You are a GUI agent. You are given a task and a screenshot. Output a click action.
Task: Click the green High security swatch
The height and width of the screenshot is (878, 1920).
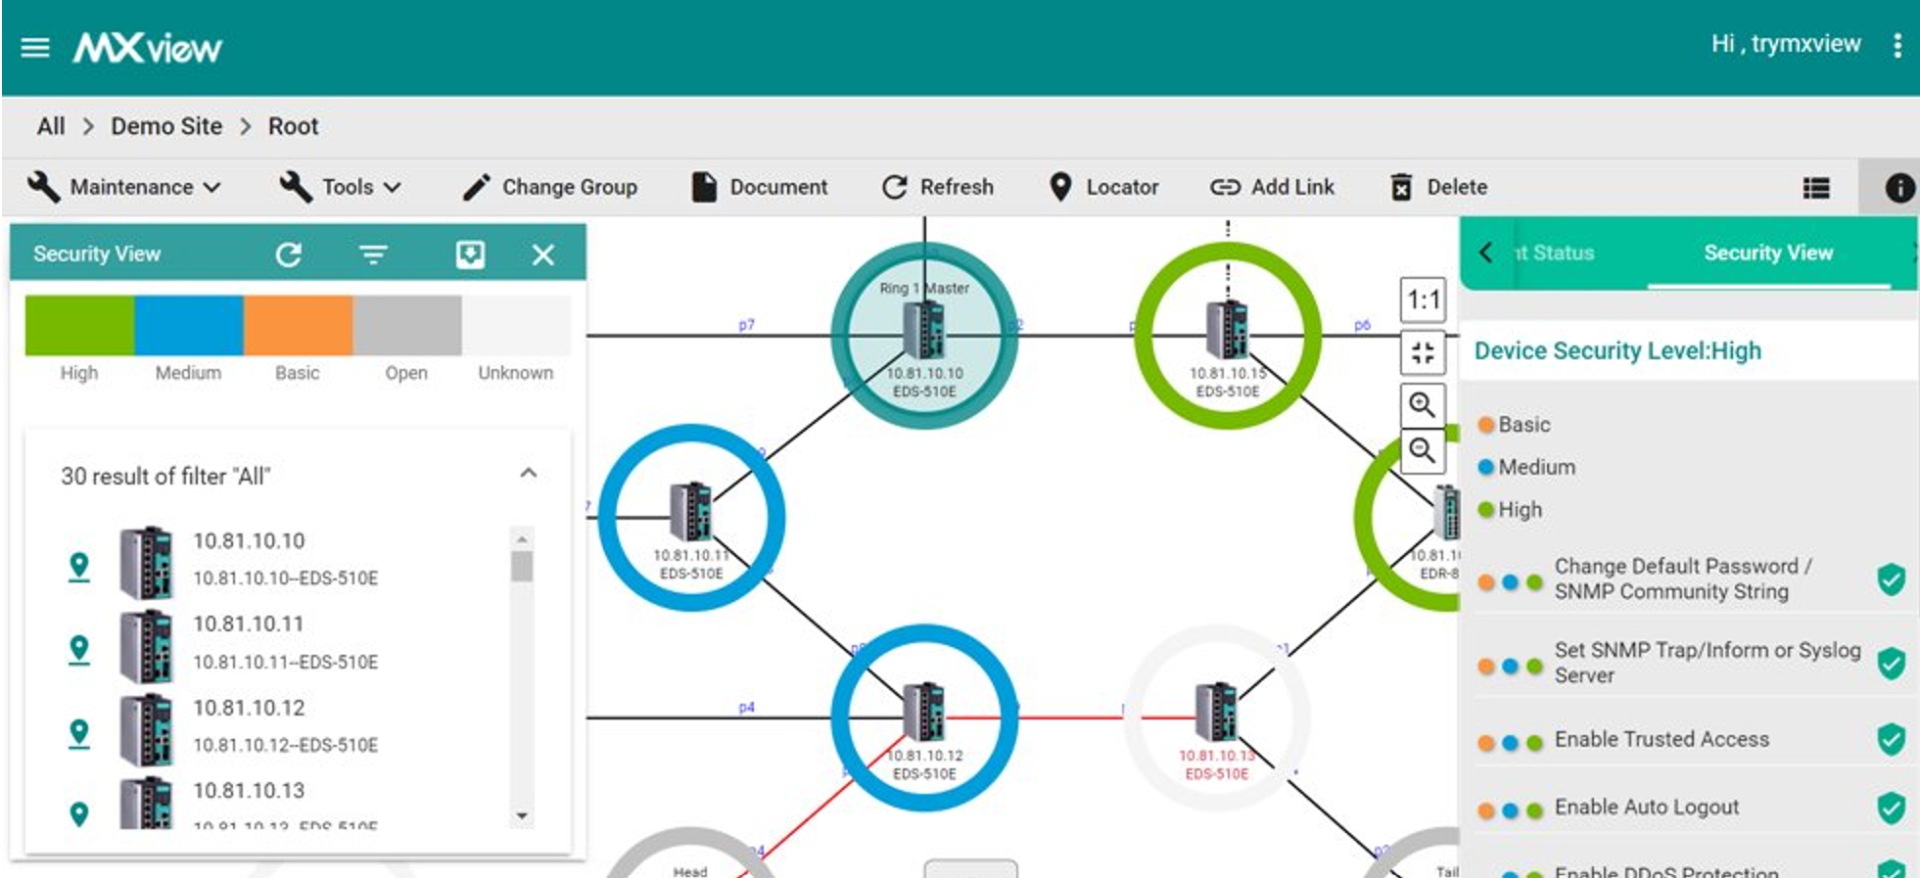(x=79, y=325)
